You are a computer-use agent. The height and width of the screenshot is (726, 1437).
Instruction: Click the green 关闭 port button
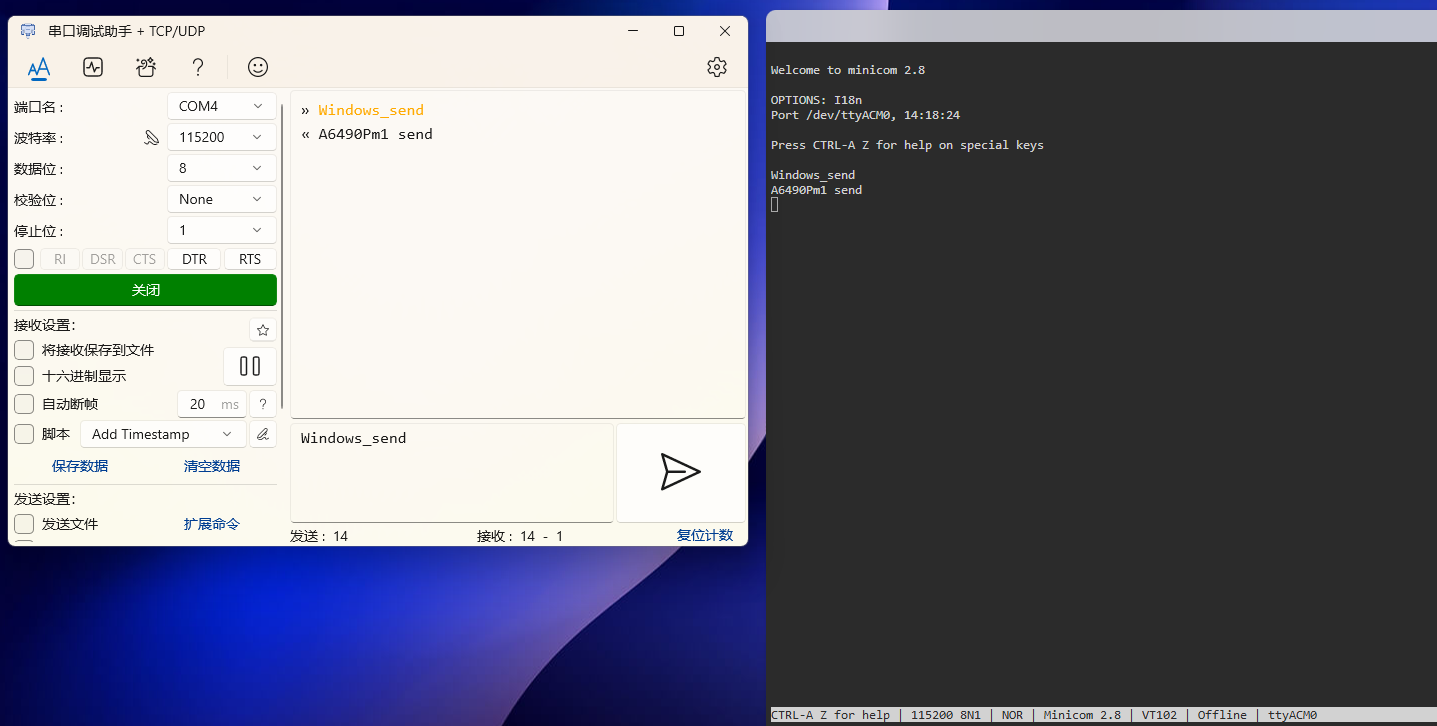coord(145,290)
